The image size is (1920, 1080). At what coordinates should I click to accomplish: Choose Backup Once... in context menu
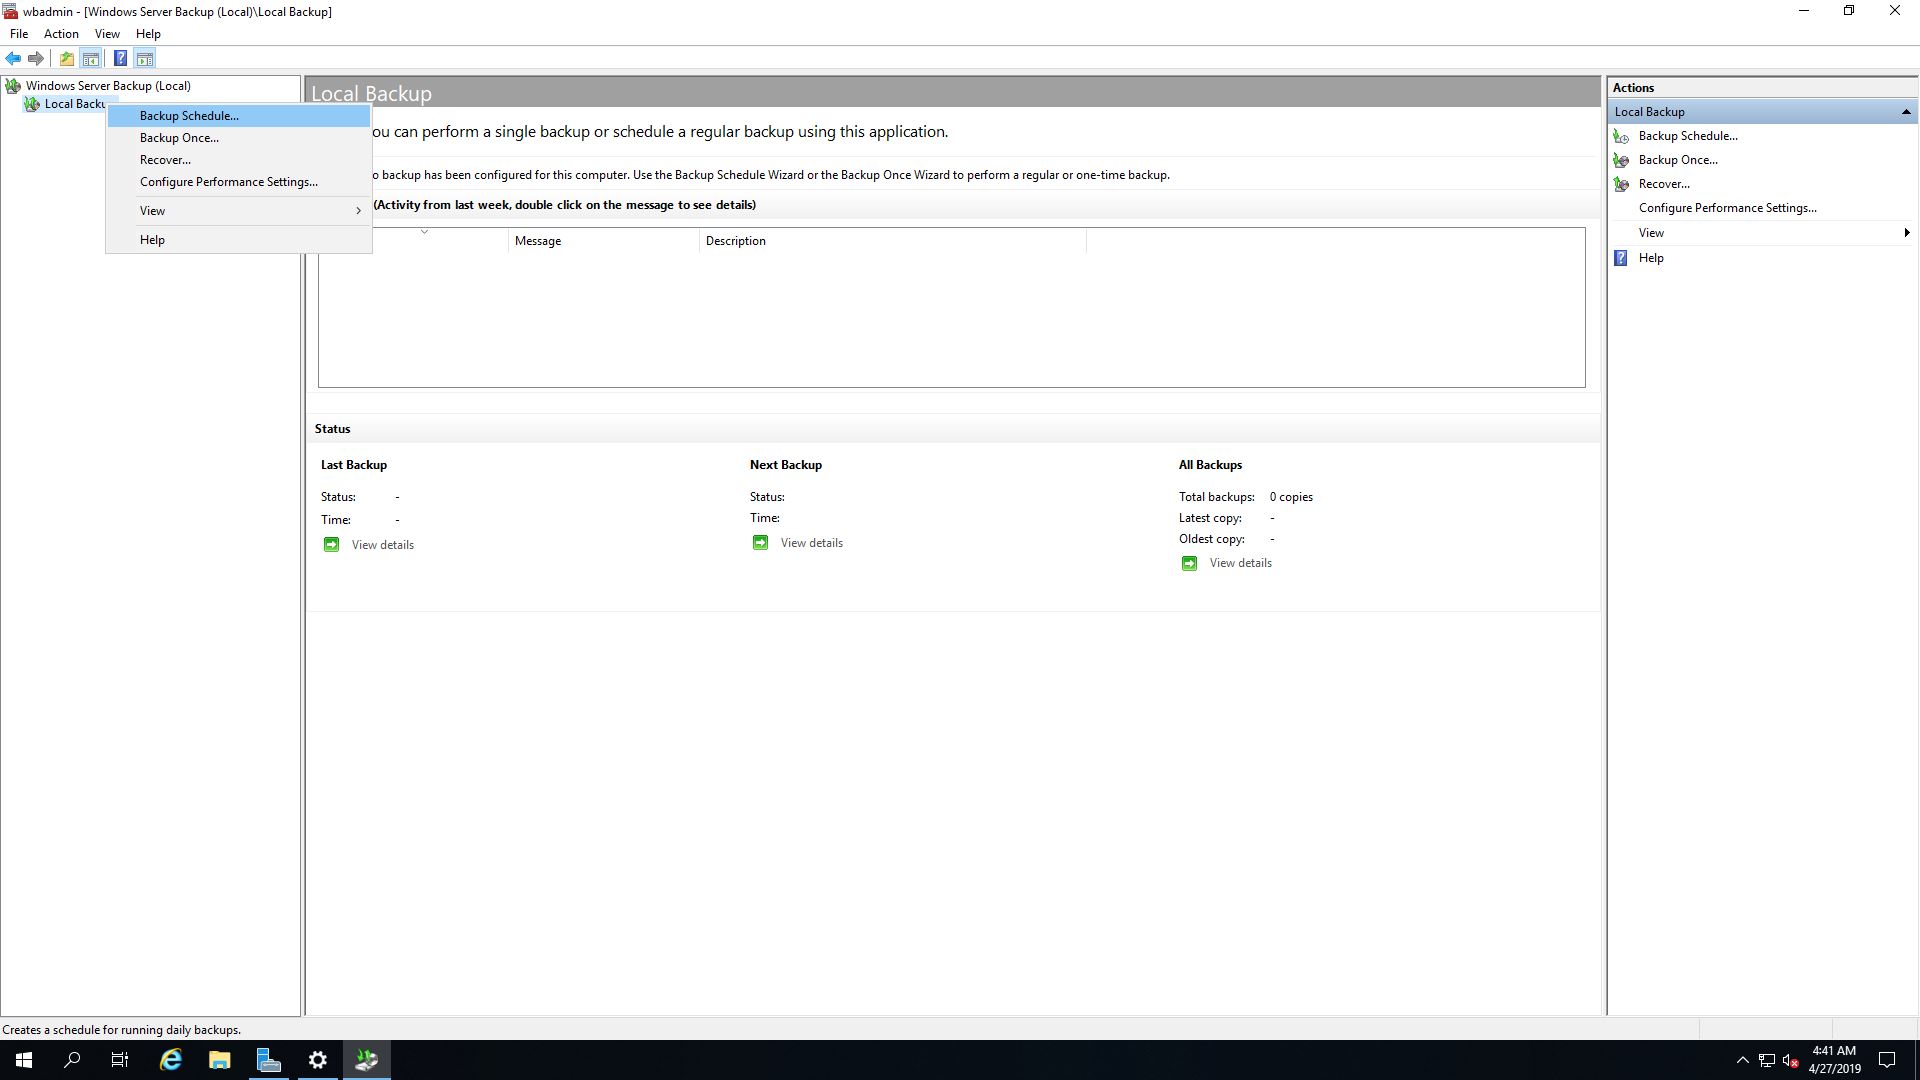point(239,138)
